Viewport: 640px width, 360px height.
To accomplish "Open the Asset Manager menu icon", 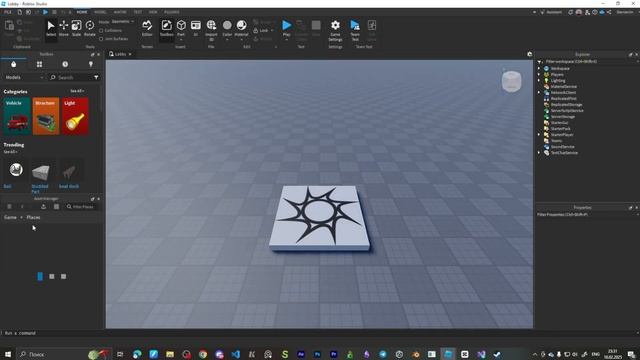I will point(9,207).
